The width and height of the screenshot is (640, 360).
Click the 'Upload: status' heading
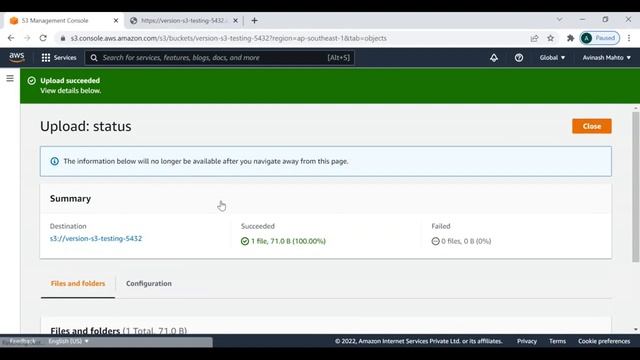tap(86, 126)
